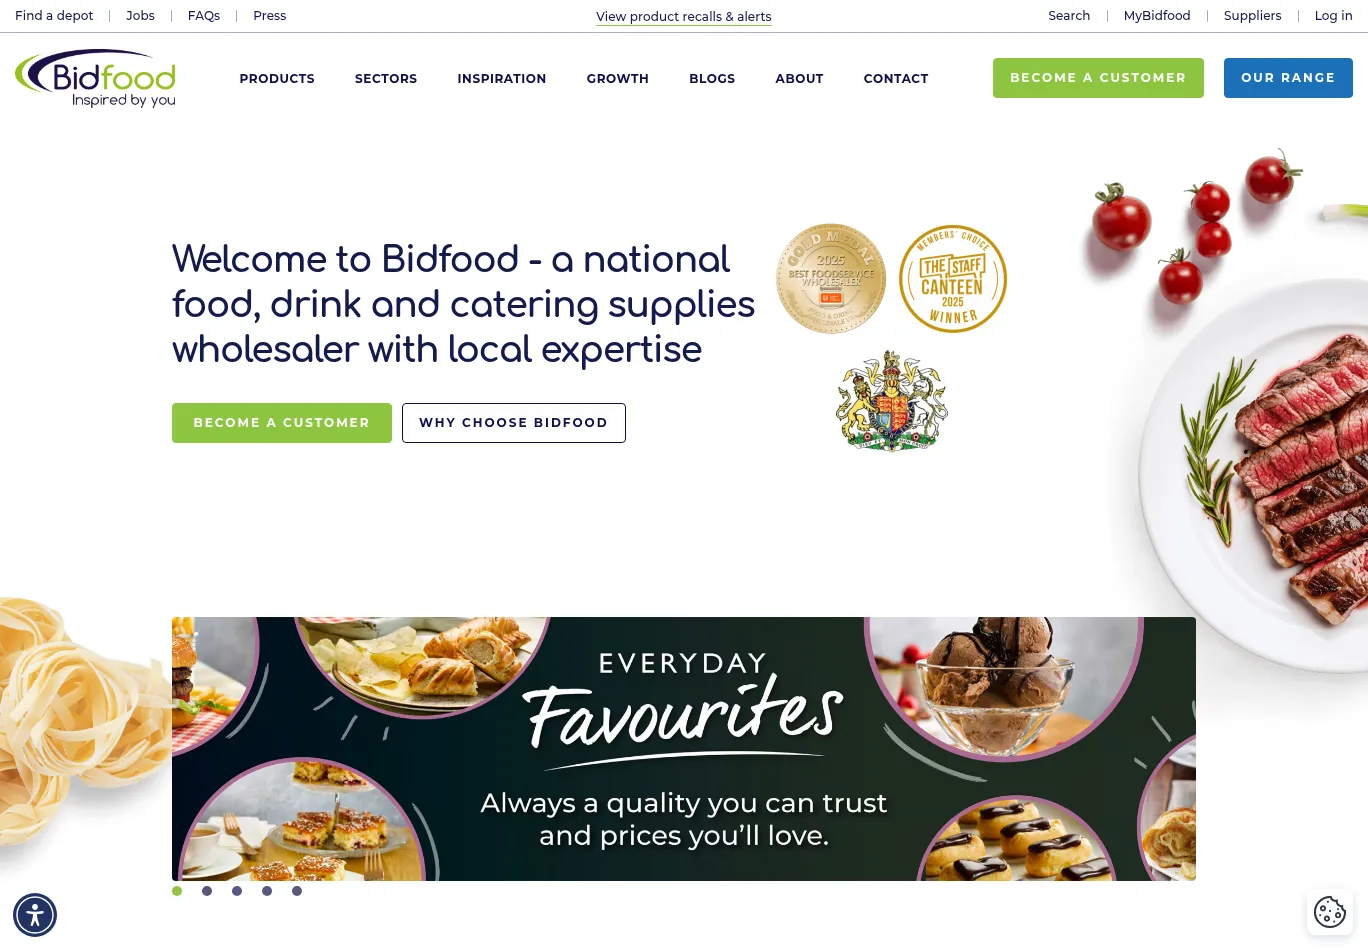Open the Blogs menu item

pyautogui.click(x=712, y=78)
